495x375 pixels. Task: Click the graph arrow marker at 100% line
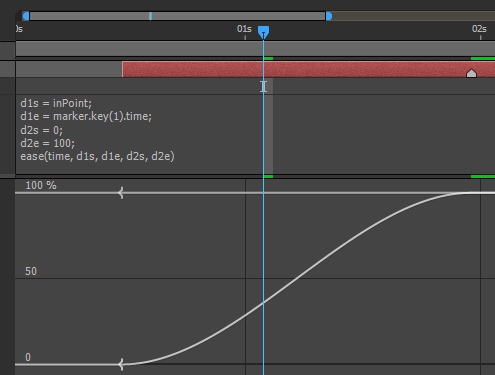point(121,193)
